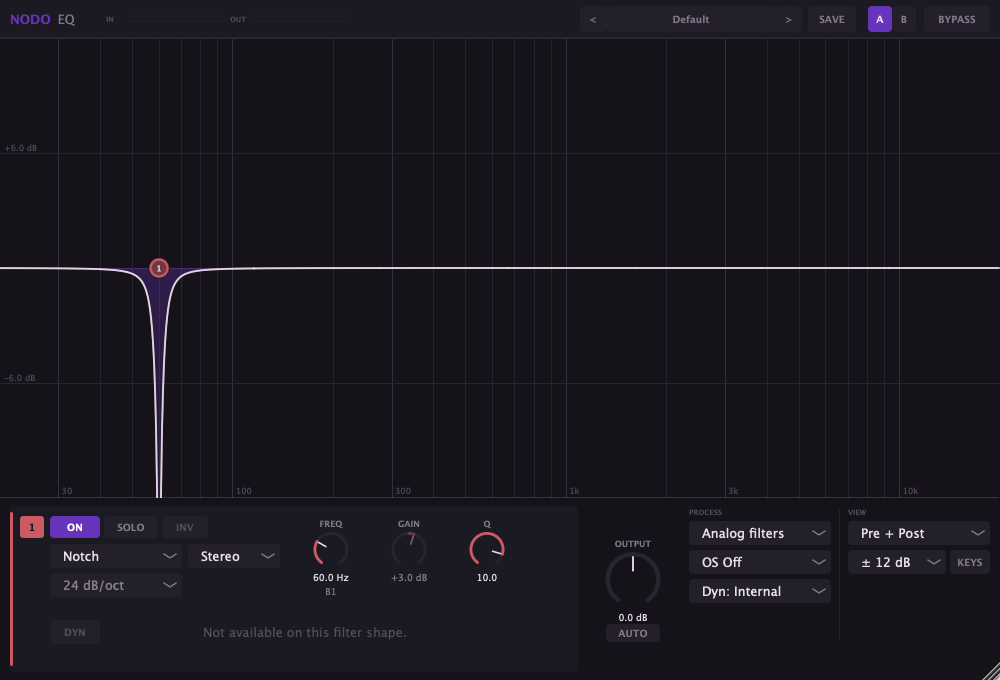Image resolution: width=1000 pixels, height=680 pixels.
Task: Click the FREQ knob
Action: [330, 549]
